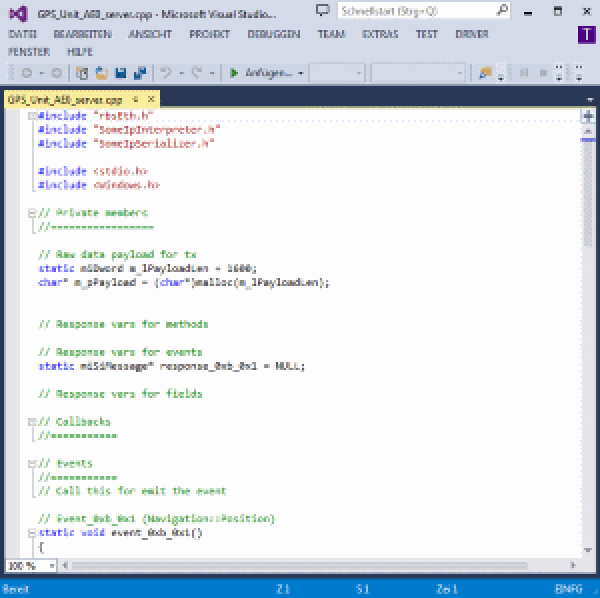This screenshot has height=598, width=600.
Task: Click the undo arrow icon
Action: click(x=167, y=73)
